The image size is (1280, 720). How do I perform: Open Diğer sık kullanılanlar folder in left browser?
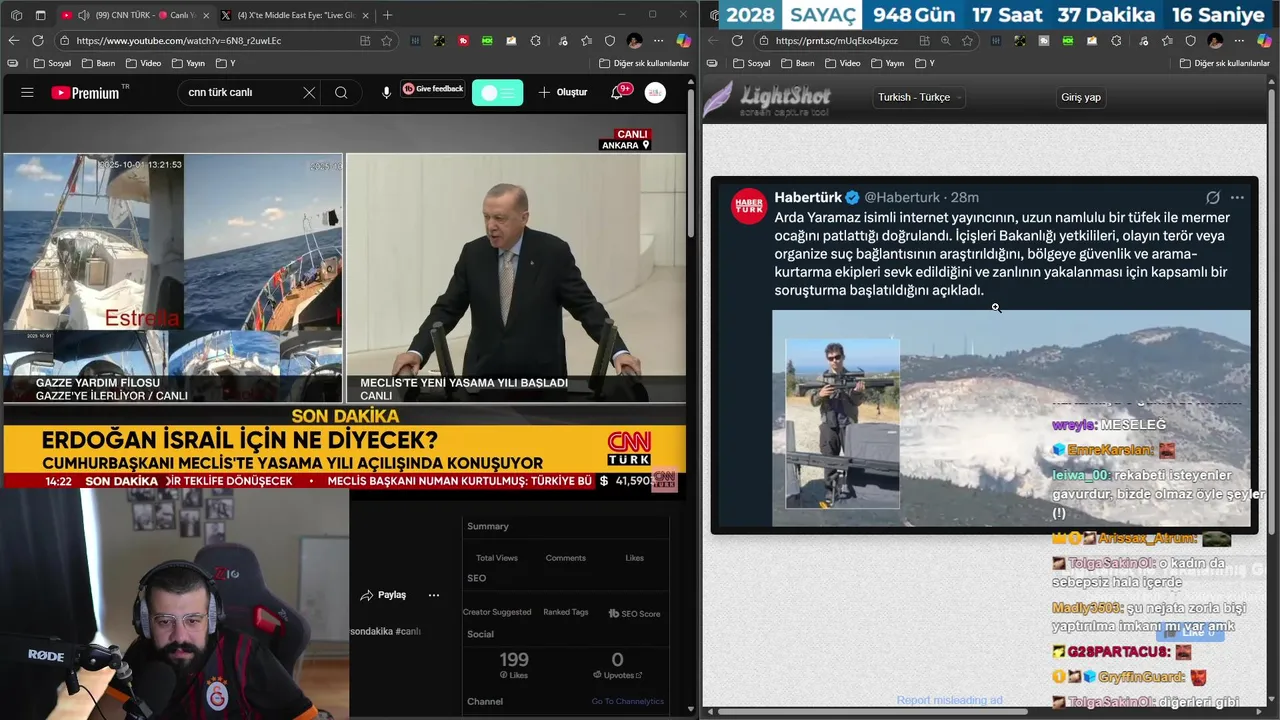[x=644, y=63]
